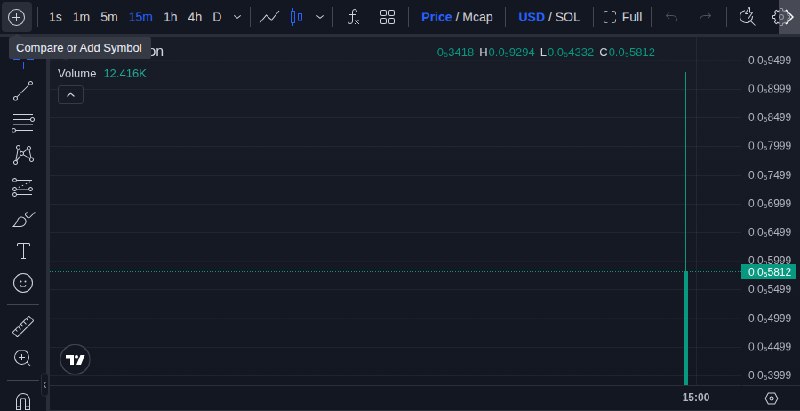Click the Full screen button
The height and width of the screenshot is (411, 800).
point(623,17)
